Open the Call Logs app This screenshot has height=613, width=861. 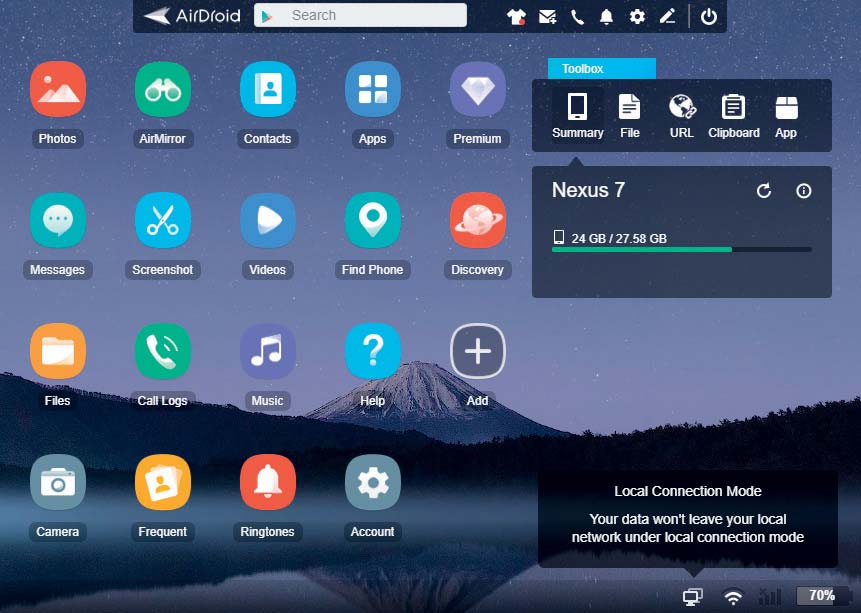point(163,352)
